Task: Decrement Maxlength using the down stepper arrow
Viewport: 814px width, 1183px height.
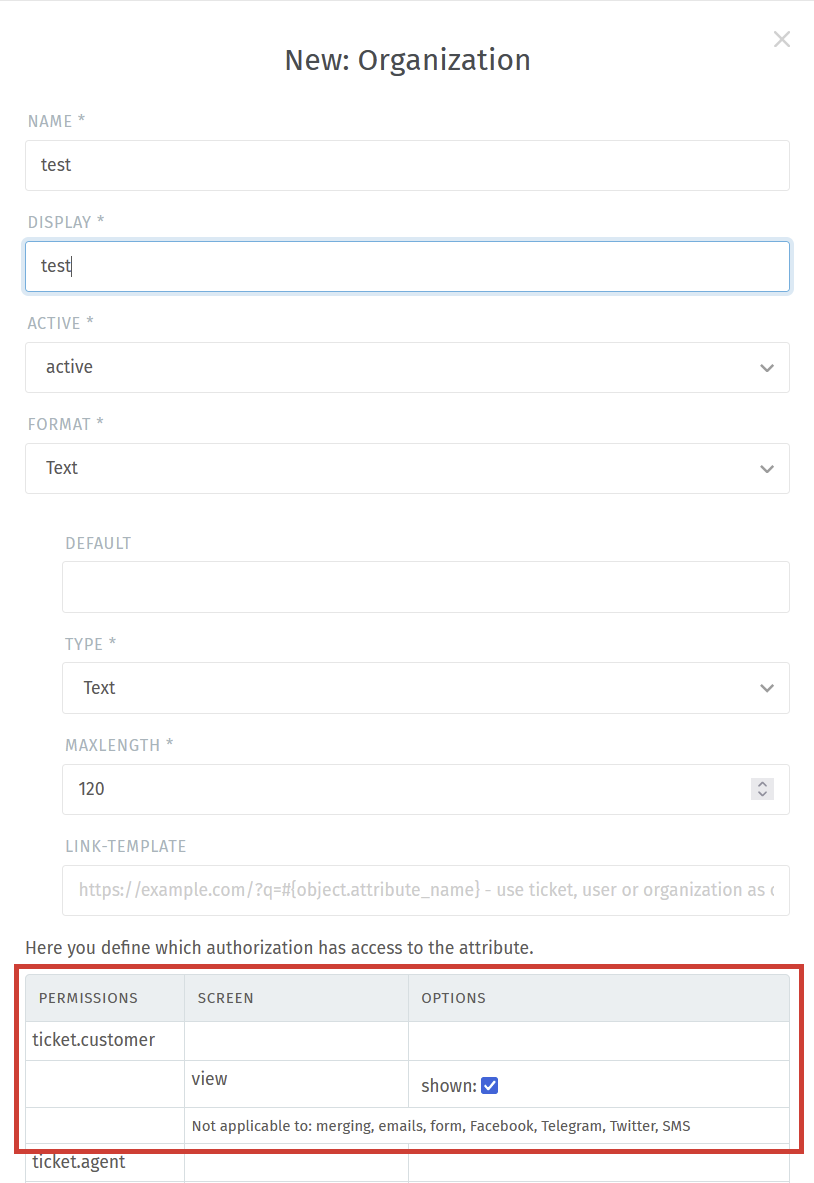Action: [762, 794]
